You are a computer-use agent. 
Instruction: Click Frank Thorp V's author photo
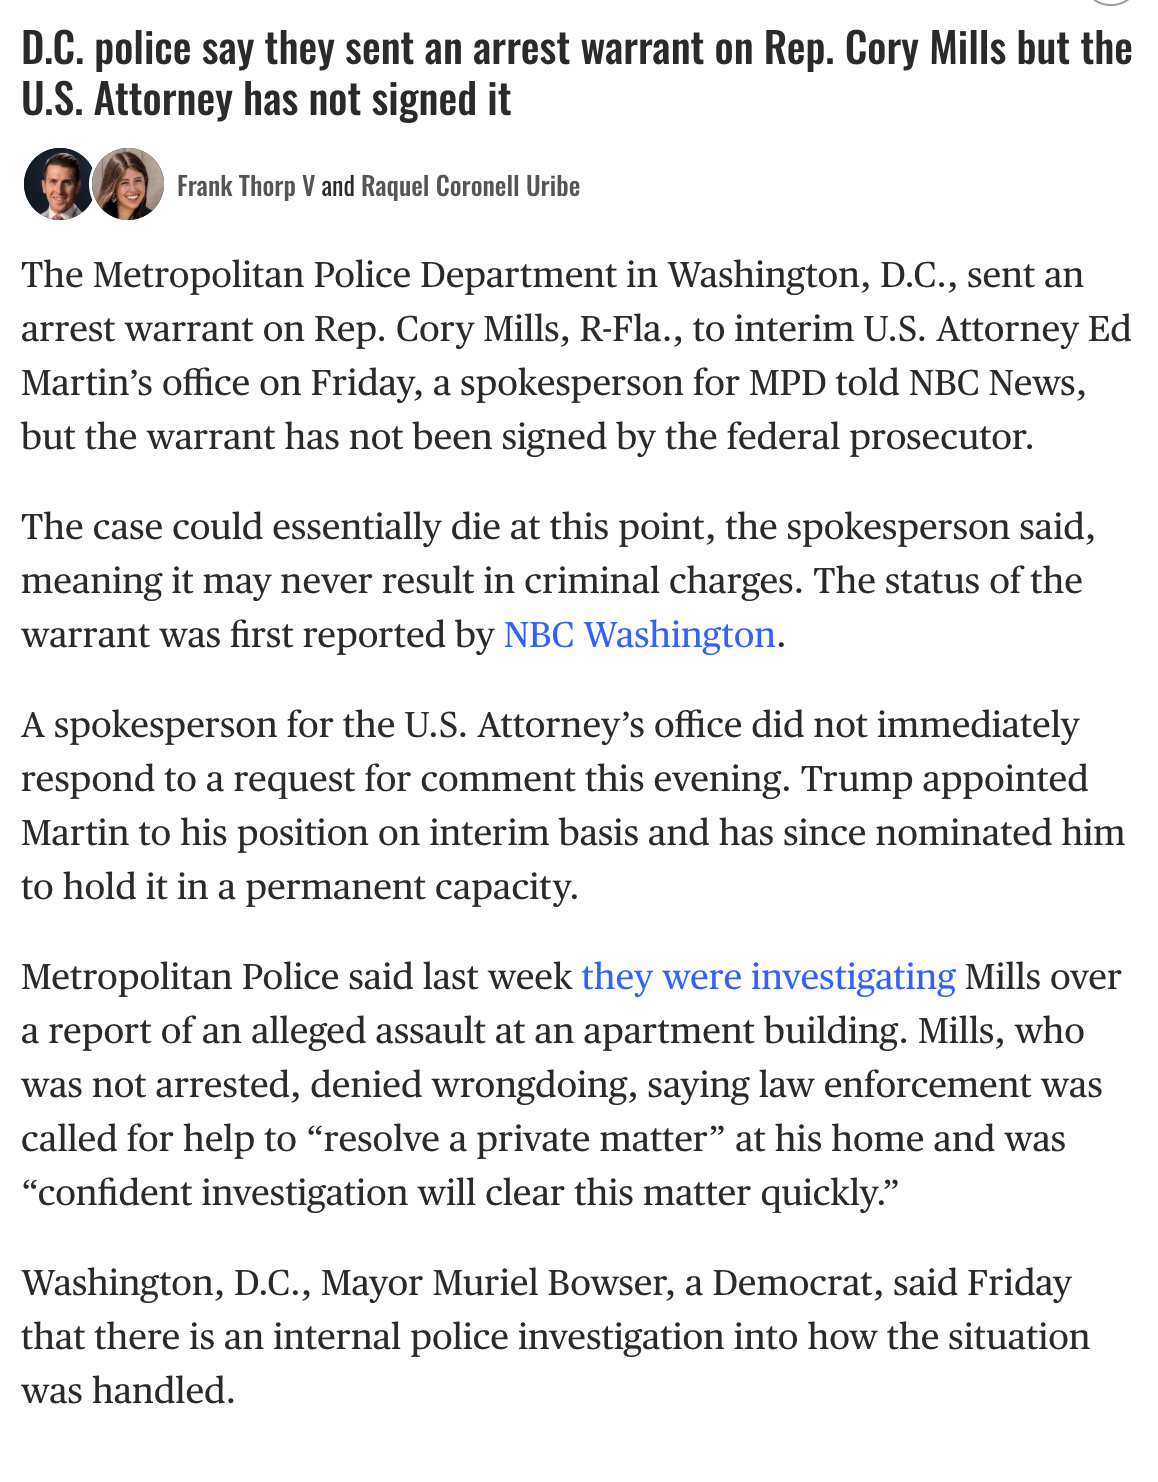tap(58, 184)
